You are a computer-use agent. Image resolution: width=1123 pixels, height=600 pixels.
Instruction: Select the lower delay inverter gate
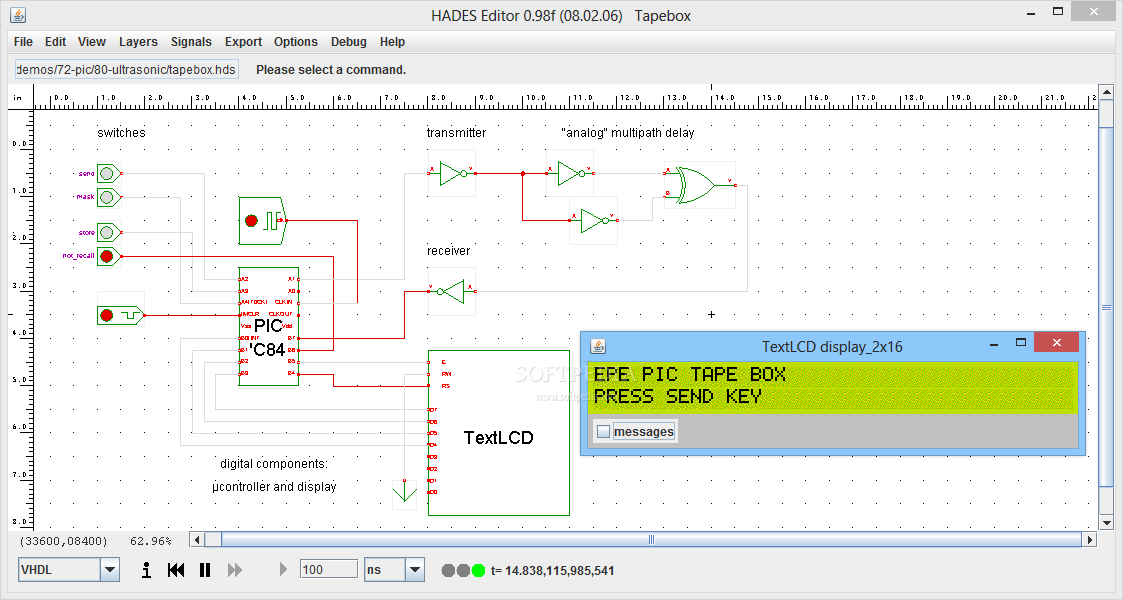(x=594, y=221)
